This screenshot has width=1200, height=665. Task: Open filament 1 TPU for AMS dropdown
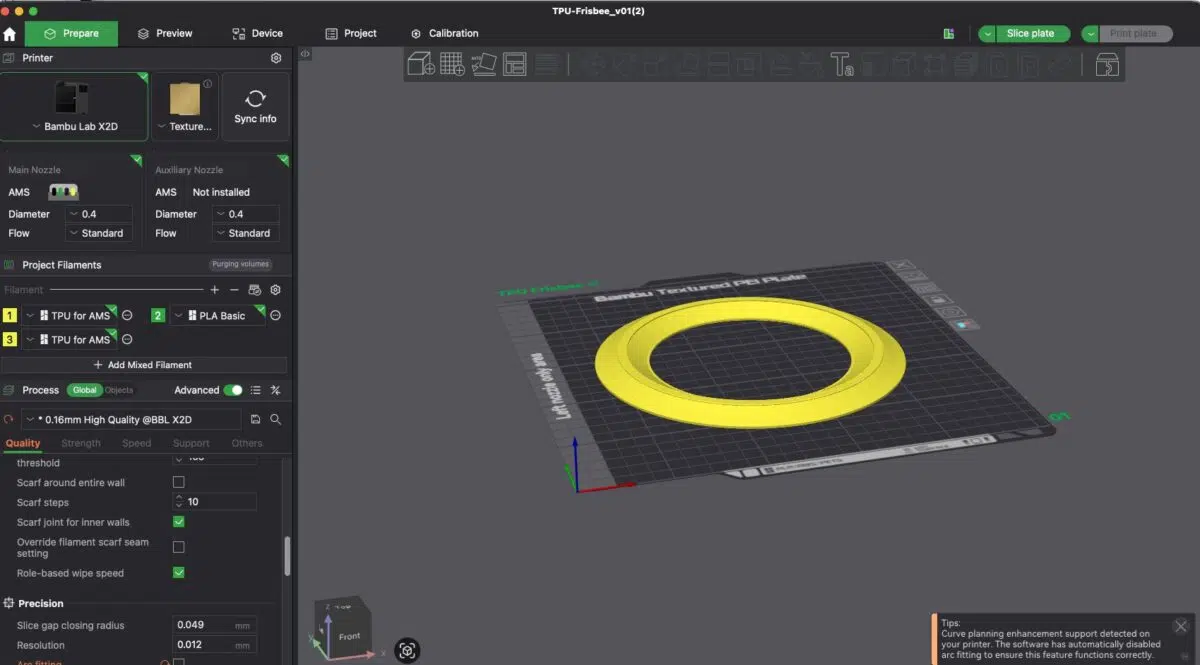coord(71,315)
